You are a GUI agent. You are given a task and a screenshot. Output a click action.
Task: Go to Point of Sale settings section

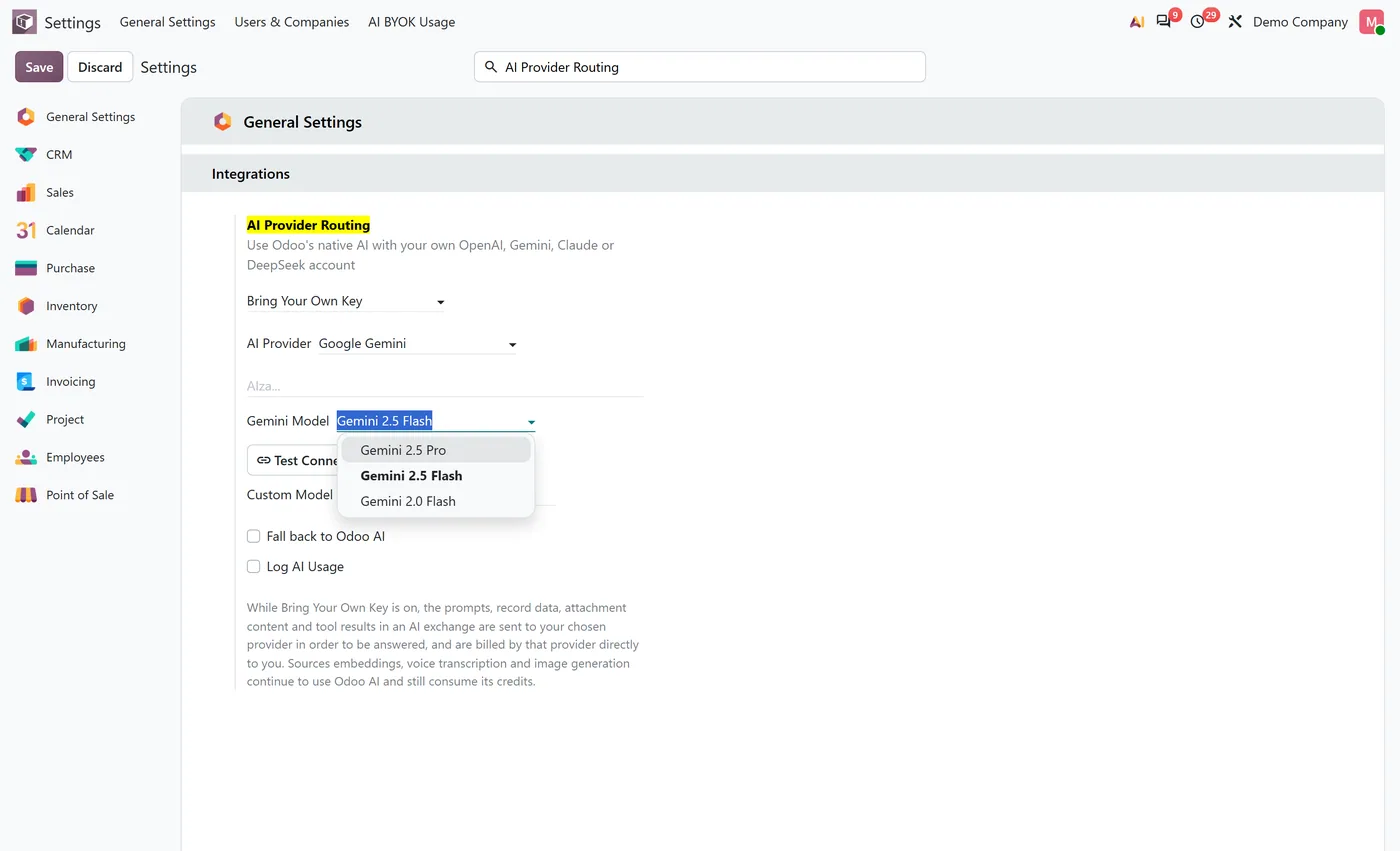pos(80,495)
